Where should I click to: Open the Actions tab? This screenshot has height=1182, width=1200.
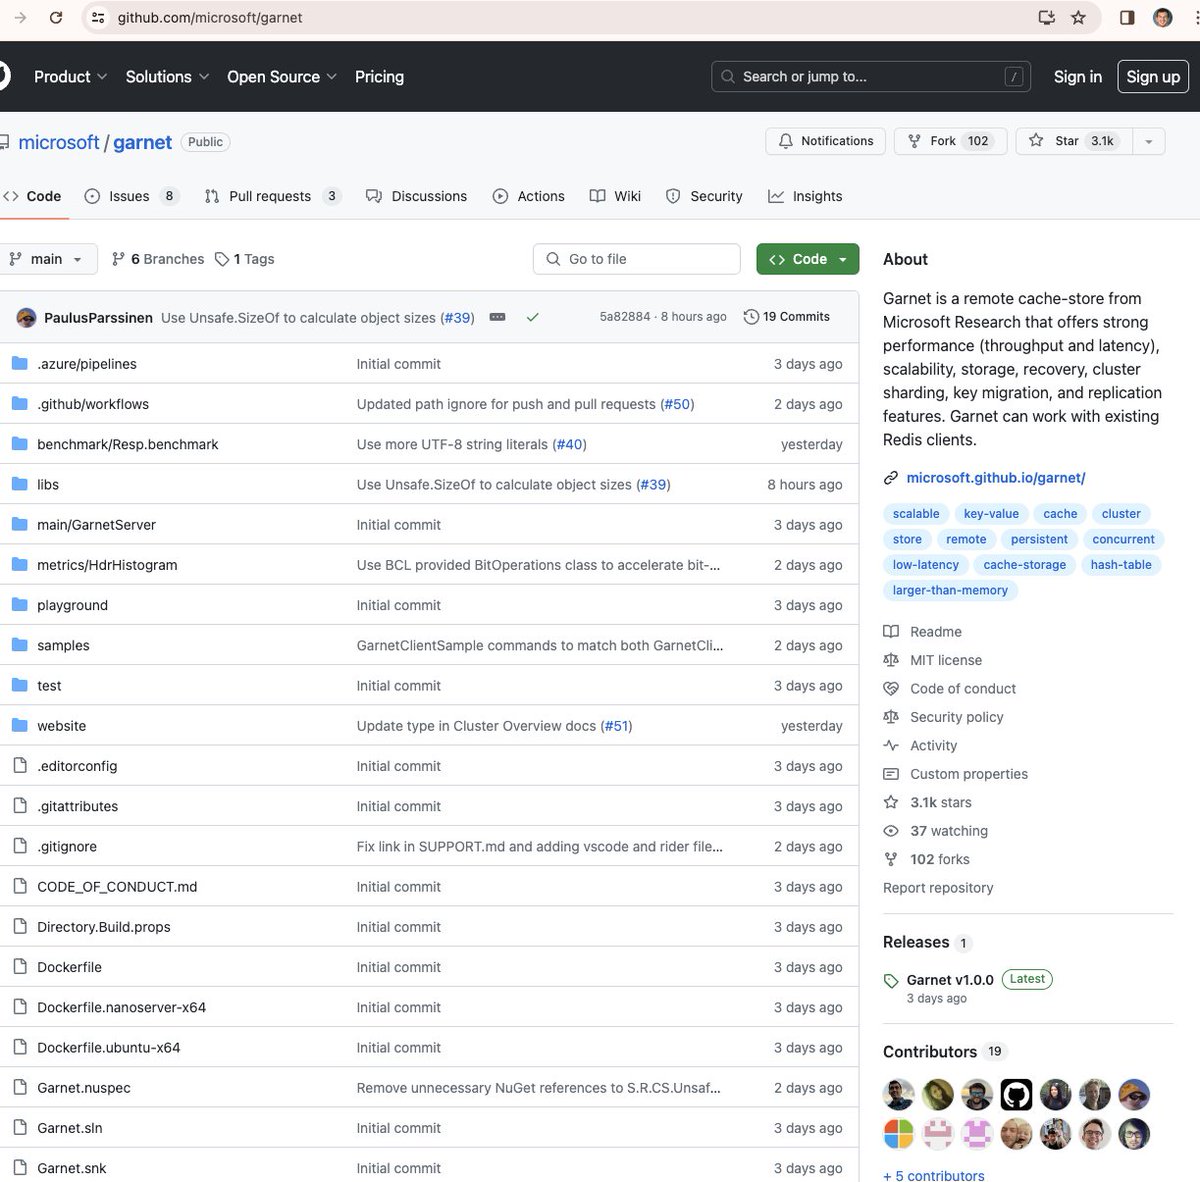tap(529, 196)
